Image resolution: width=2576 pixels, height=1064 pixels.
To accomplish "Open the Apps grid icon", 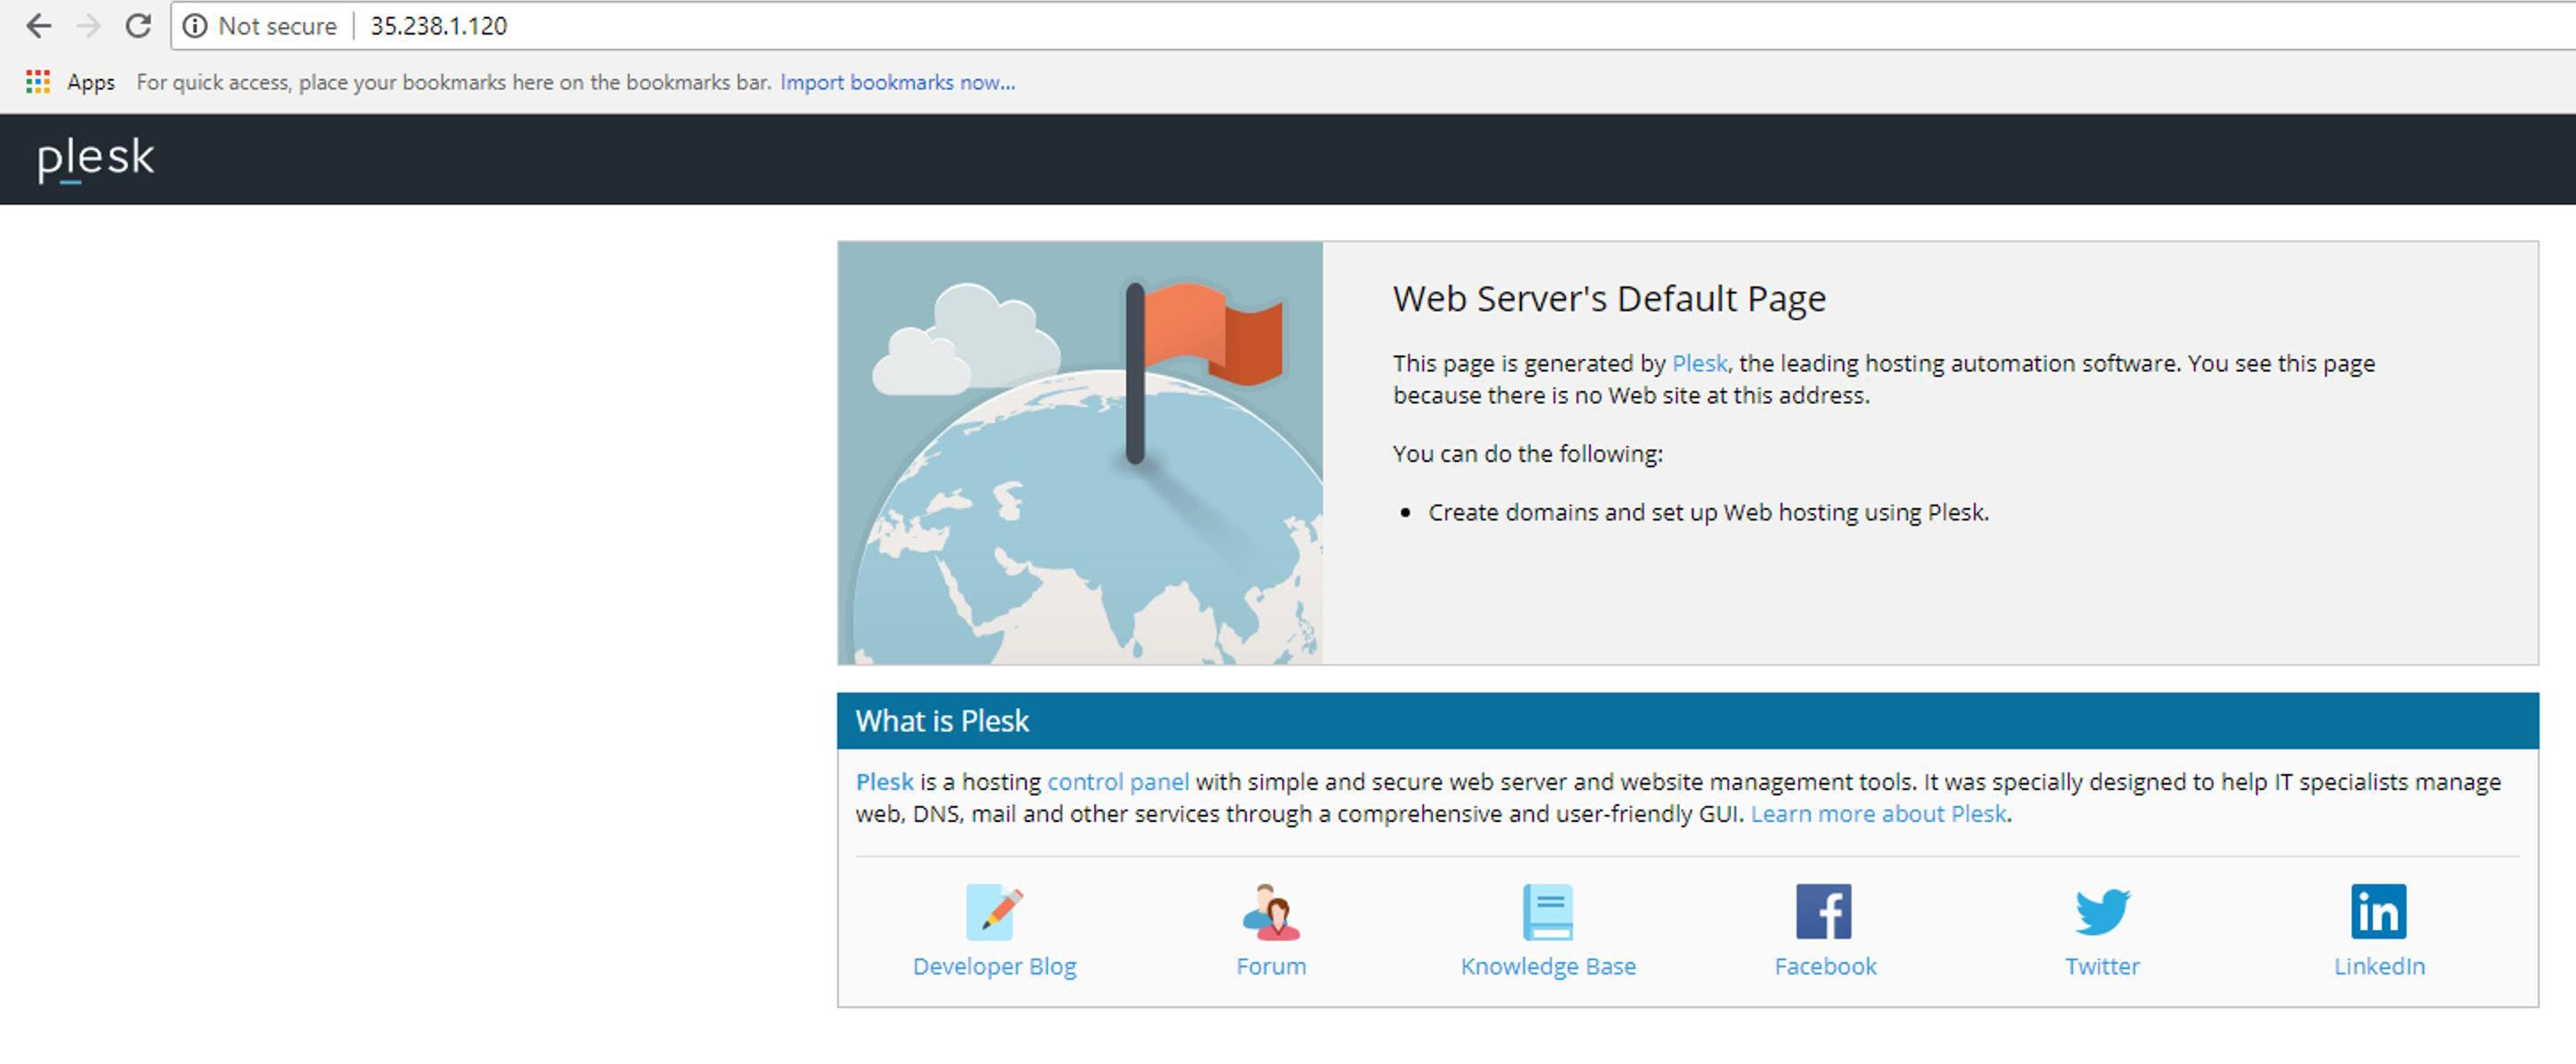I will coord(38,82).
